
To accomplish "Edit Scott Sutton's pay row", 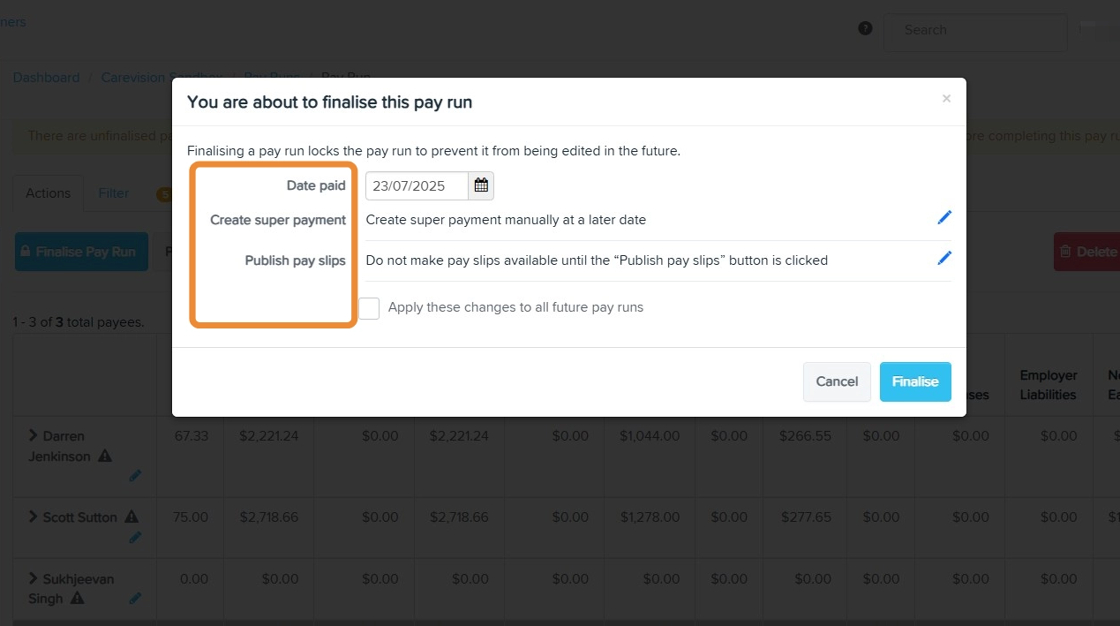I will tap(135, 538).
